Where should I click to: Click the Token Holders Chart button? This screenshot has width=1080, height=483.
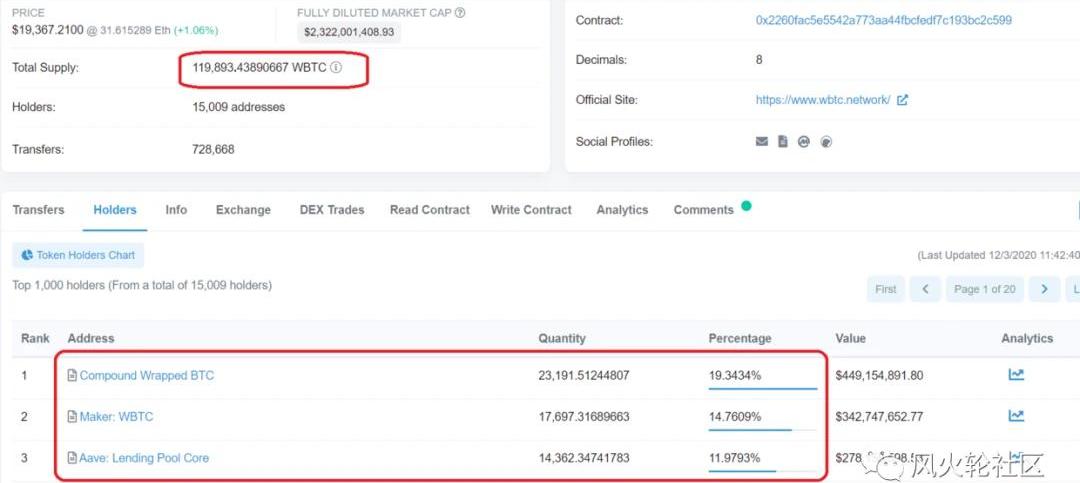click(79, 255)
